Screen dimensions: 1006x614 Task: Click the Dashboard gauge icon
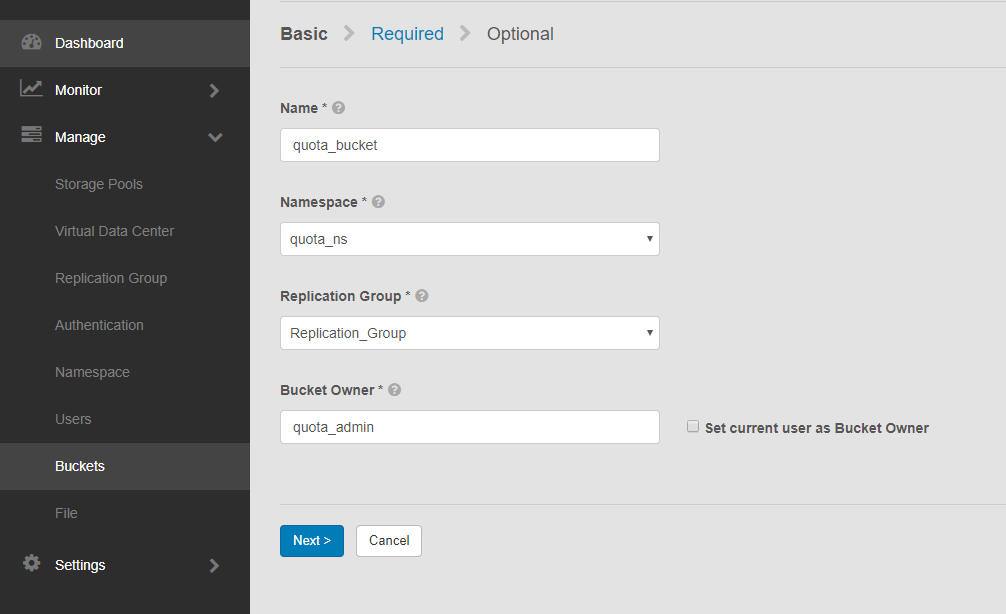(x=31, y=43)
